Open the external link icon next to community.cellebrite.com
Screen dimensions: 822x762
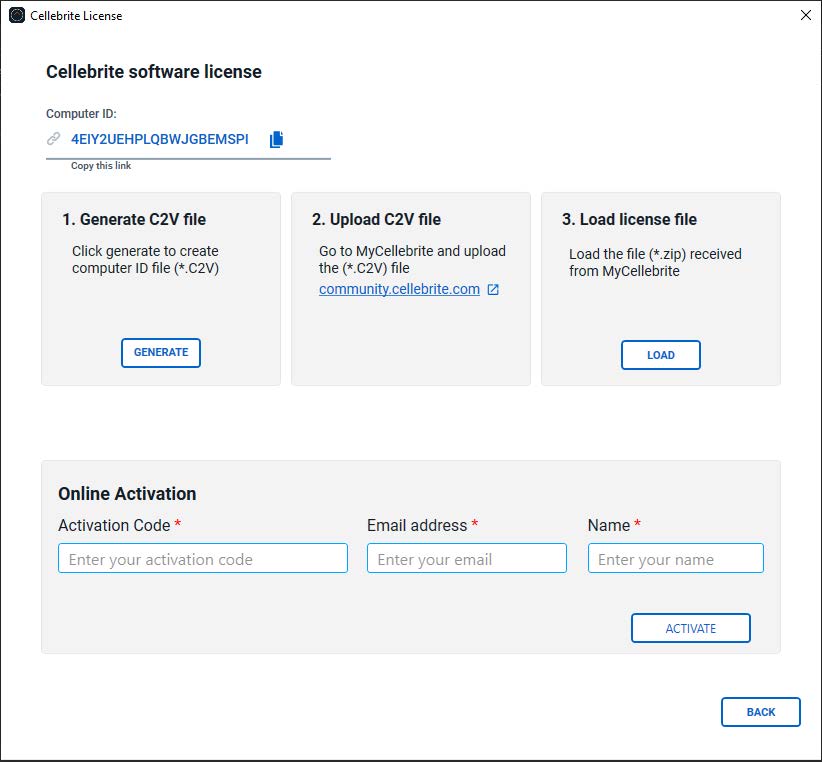(x=493, y=289)
